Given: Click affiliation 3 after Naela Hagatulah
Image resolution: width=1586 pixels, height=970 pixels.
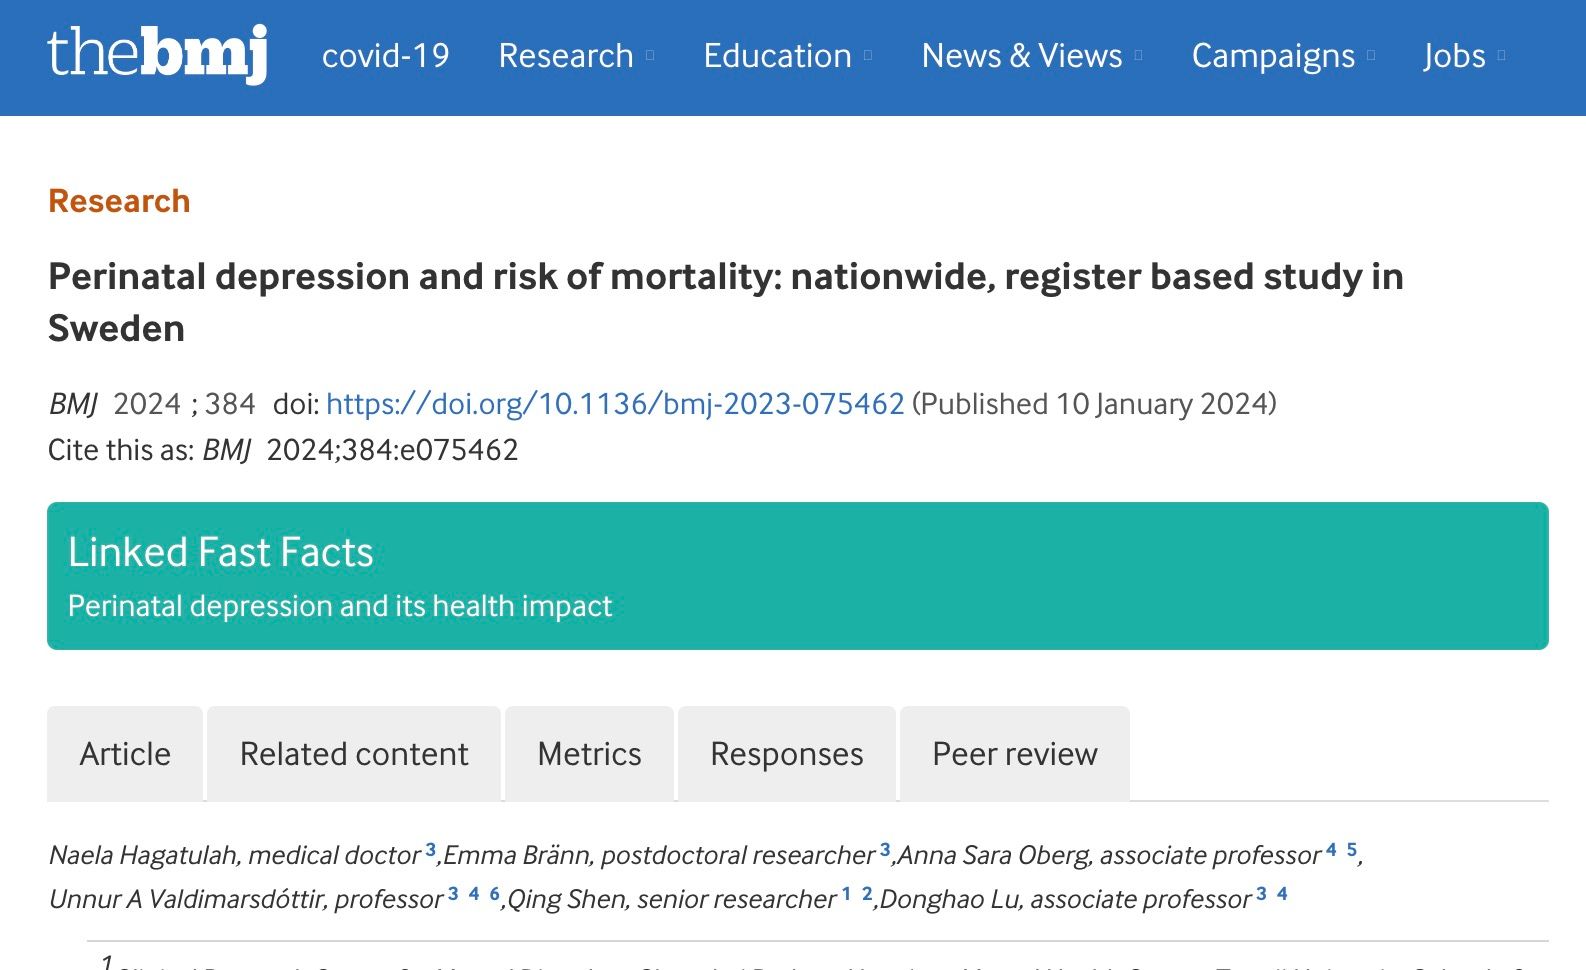Looking at the screenshot, I should tap(430, 850).
